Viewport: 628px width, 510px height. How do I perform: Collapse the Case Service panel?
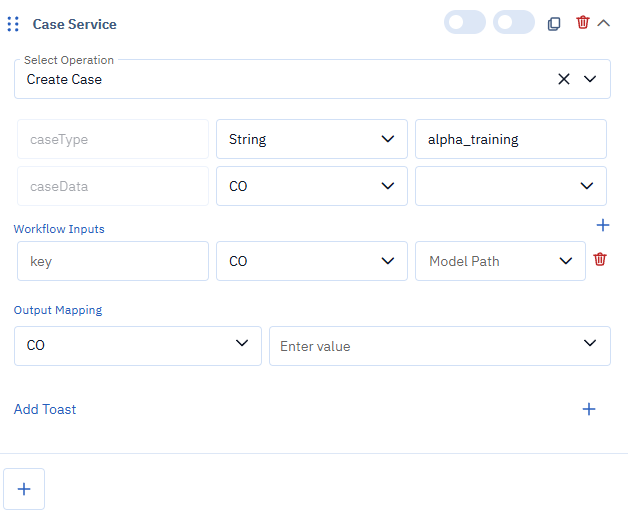pos(603,22)
